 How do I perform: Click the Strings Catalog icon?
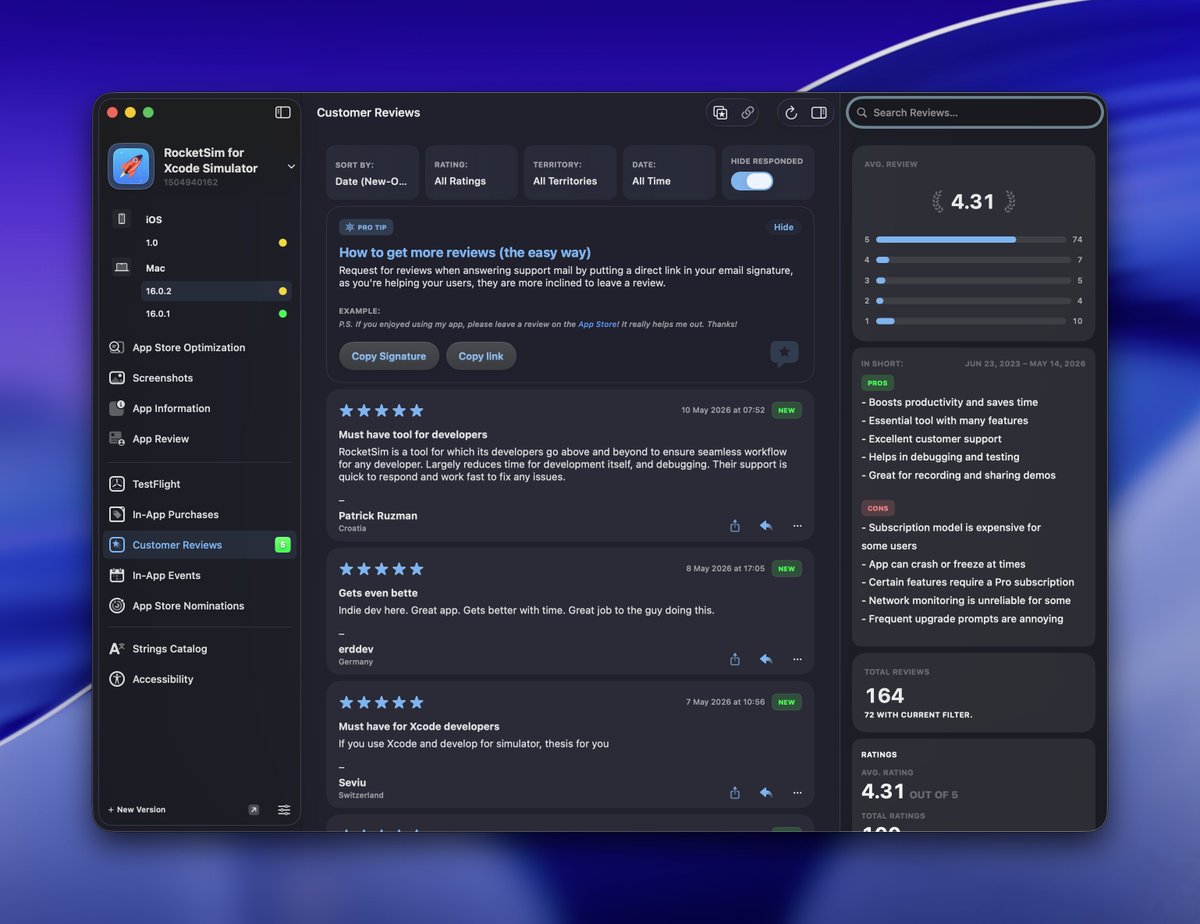(117, 649)
